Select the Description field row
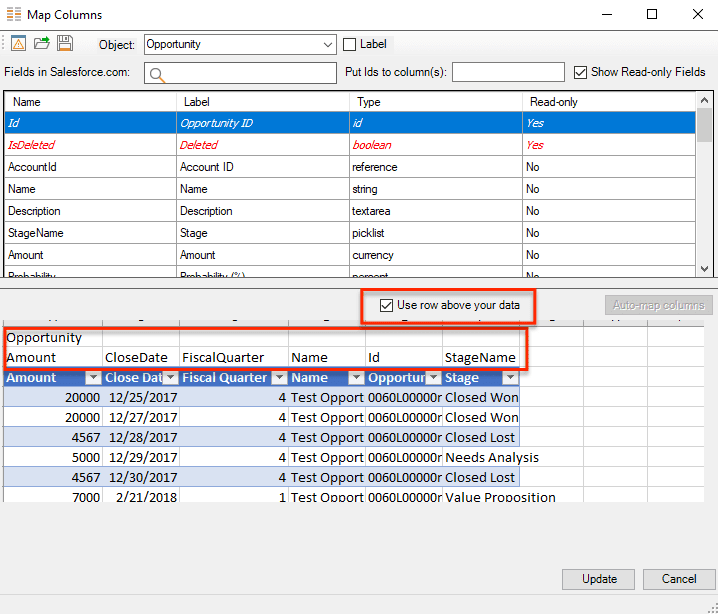This screenshot has width=718, height=614. pos(350,211)
